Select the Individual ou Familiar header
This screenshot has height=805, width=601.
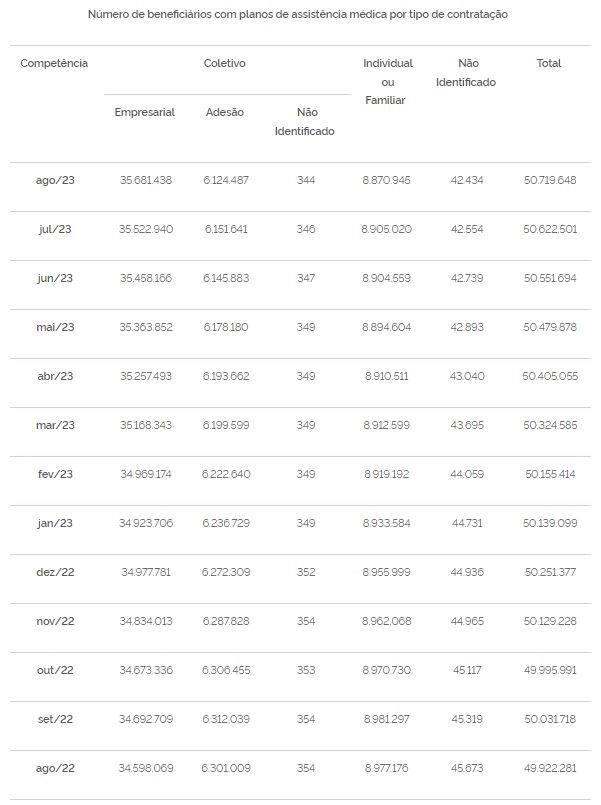(387, 82)
